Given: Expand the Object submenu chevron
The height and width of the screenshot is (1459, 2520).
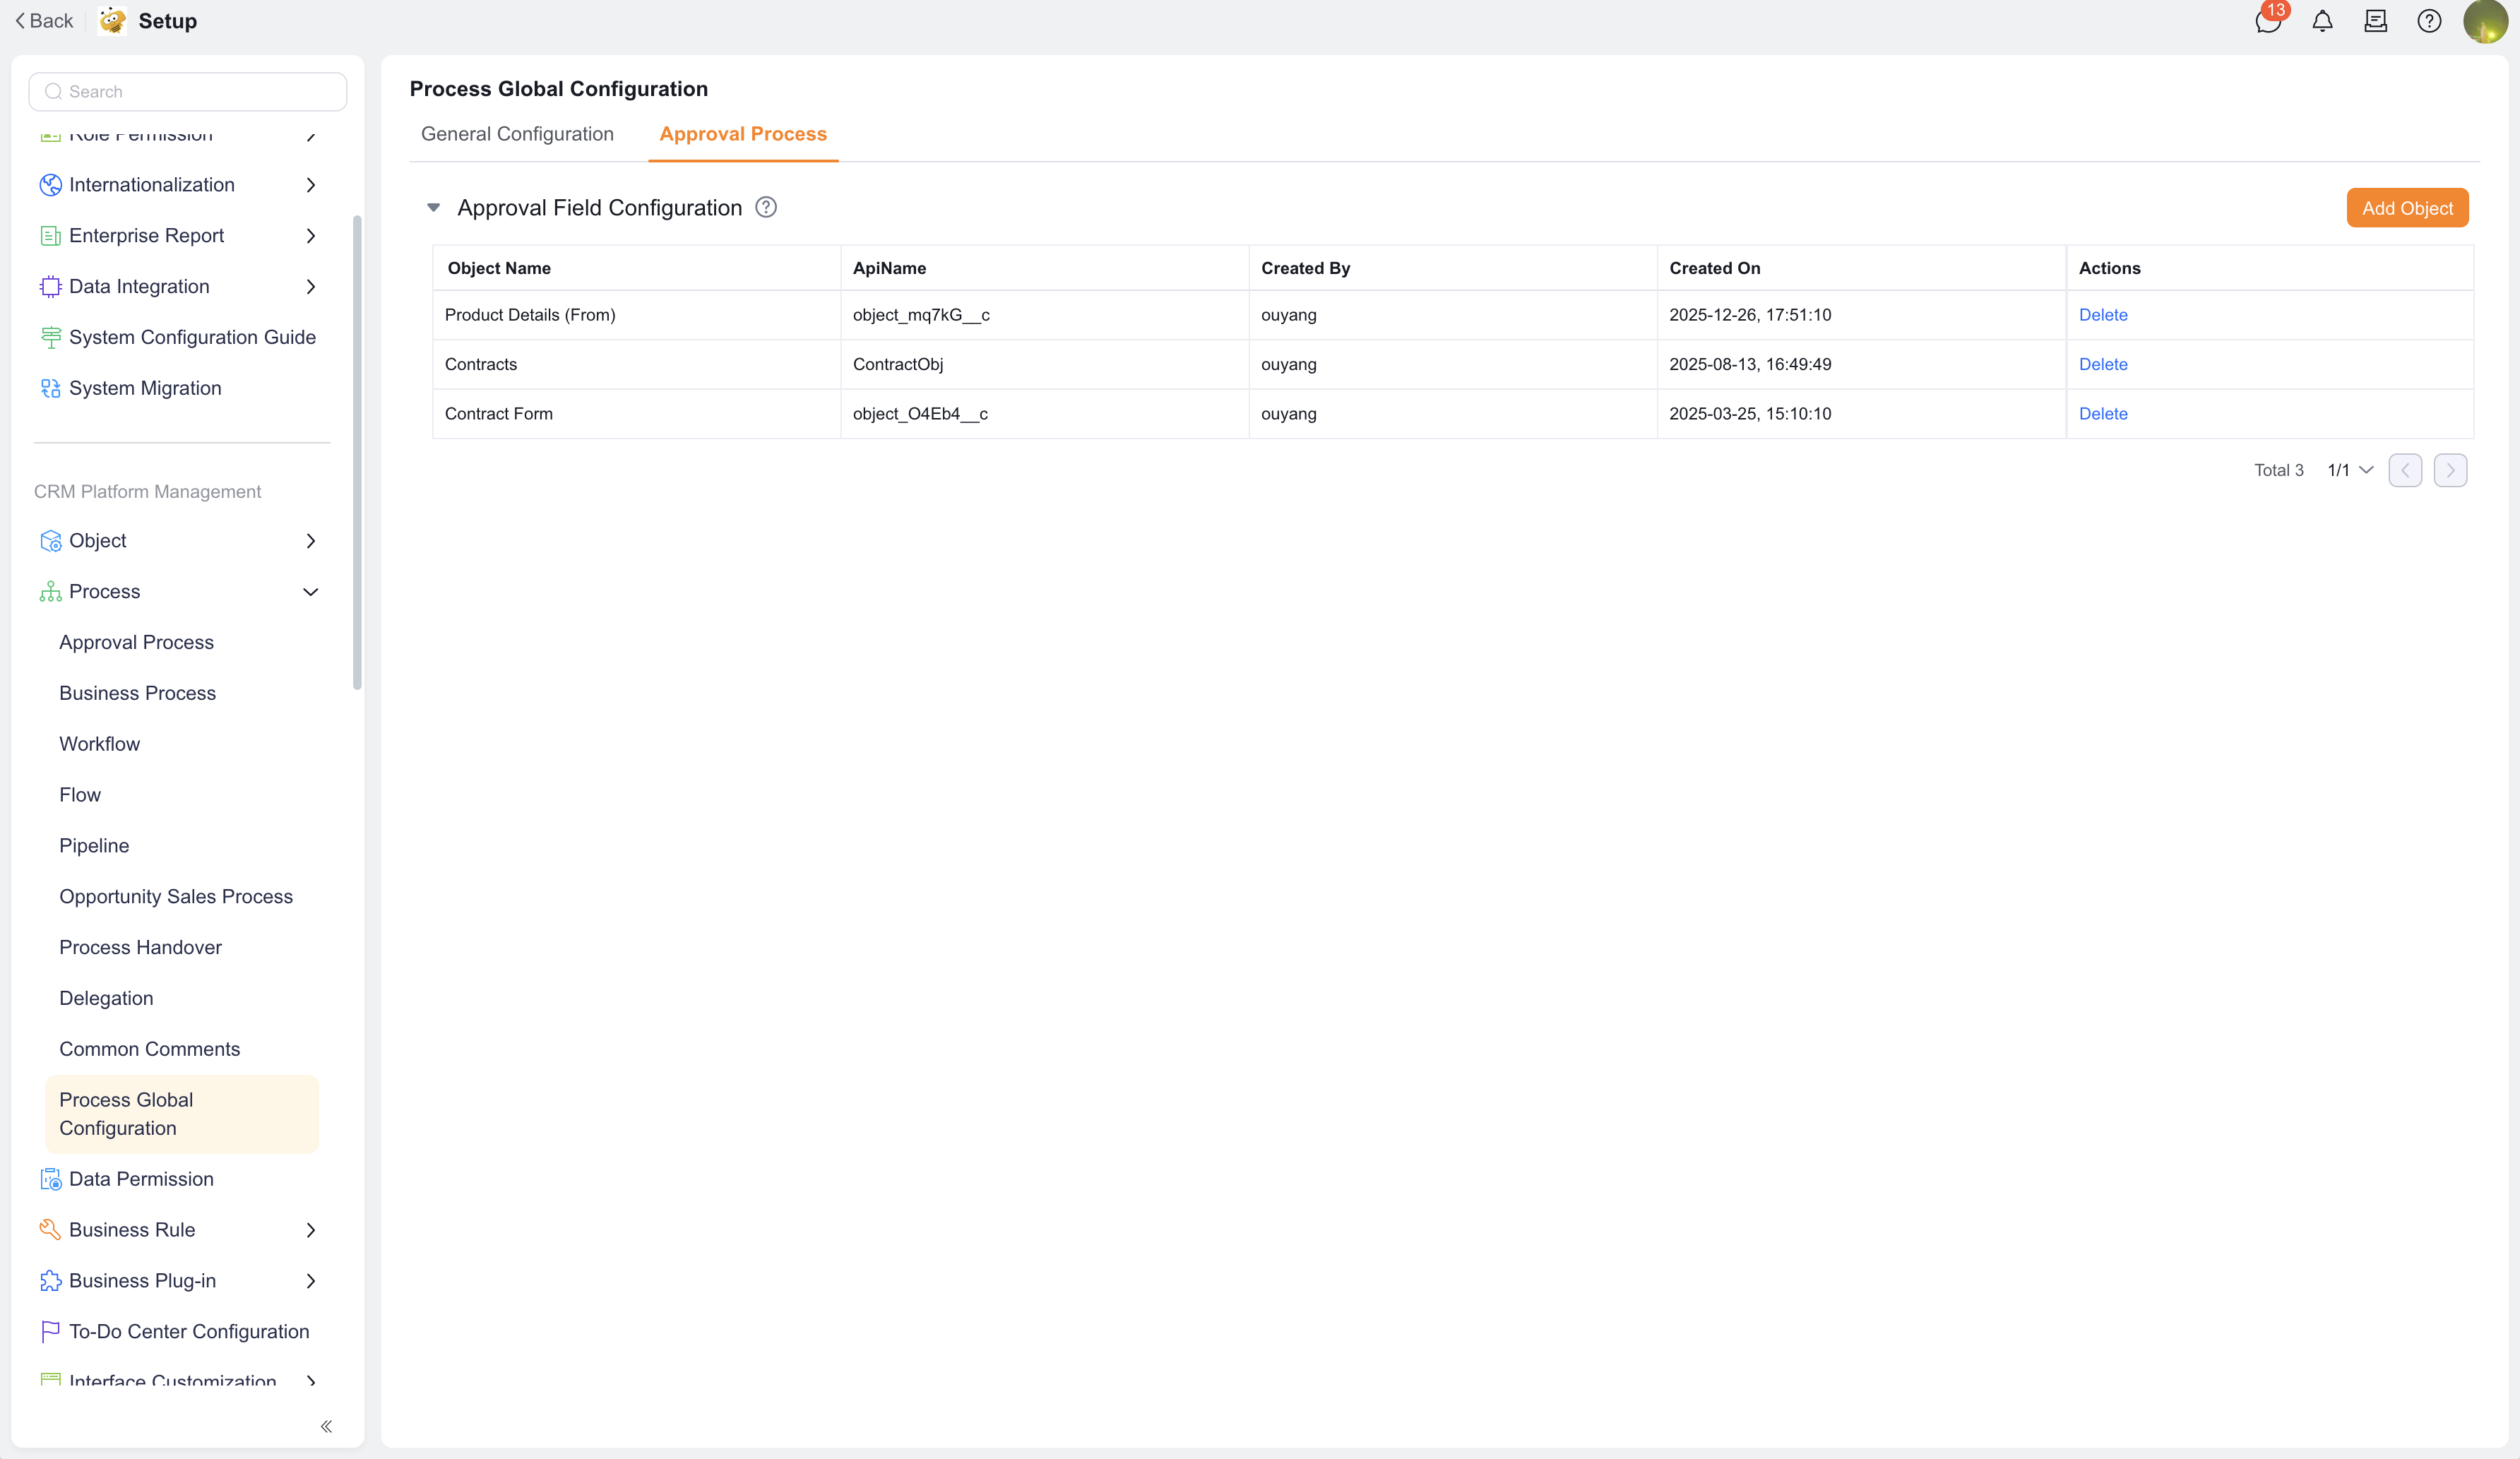Looking at the screenshot, I should pos(311,541).
